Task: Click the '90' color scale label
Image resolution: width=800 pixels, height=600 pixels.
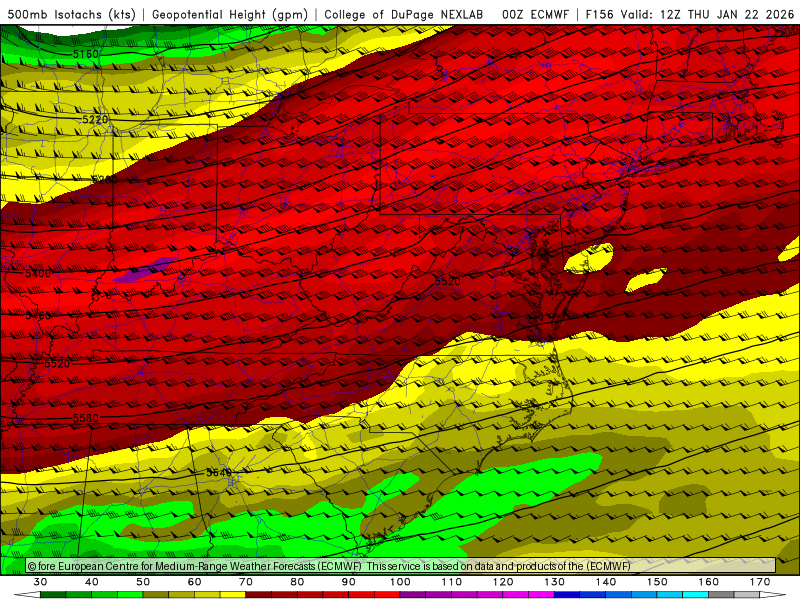Action: (349, 582)
